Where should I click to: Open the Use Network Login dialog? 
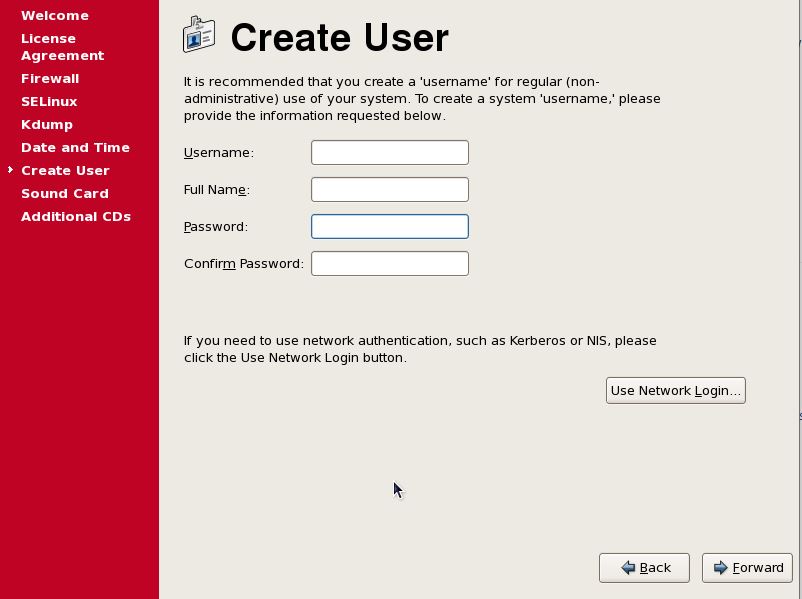coord(676,390)
